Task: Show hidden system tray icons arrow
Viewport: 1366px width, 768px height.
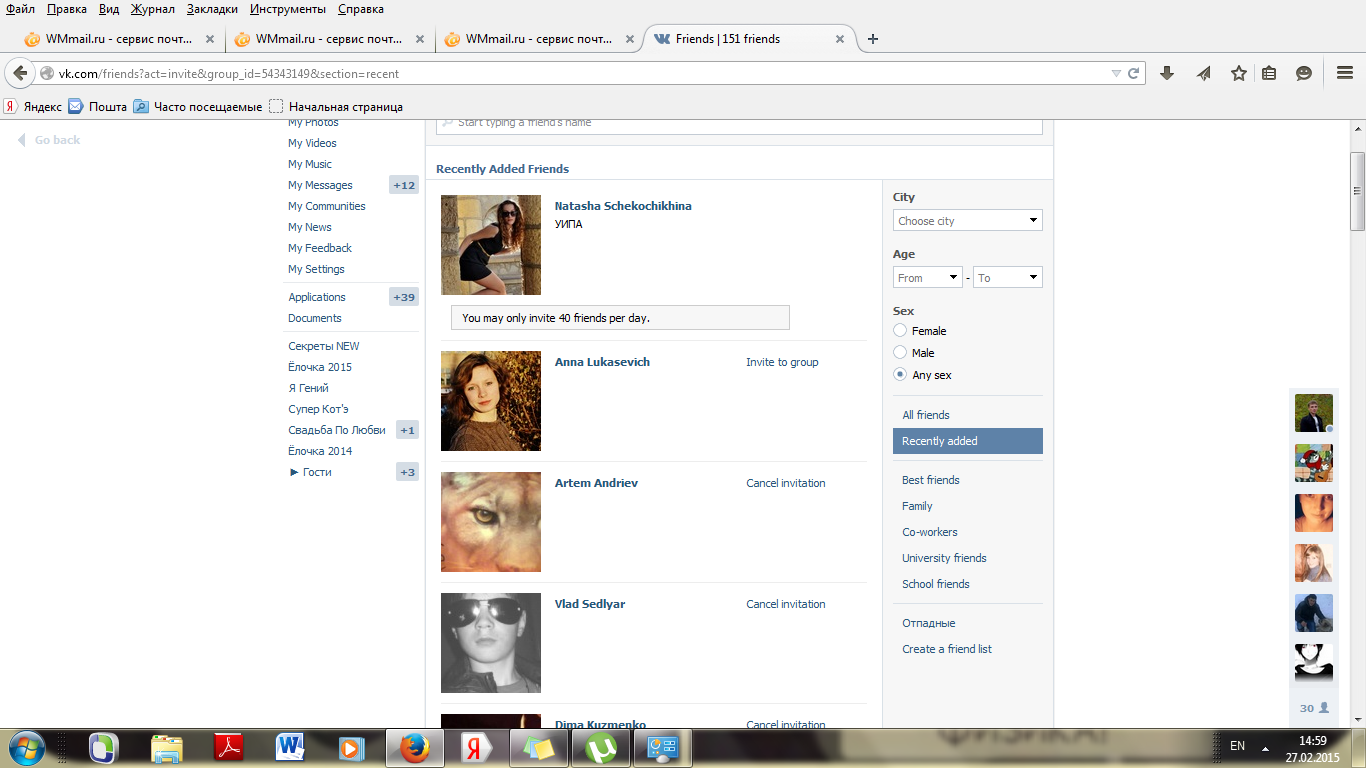Action: coord(1266,748)
